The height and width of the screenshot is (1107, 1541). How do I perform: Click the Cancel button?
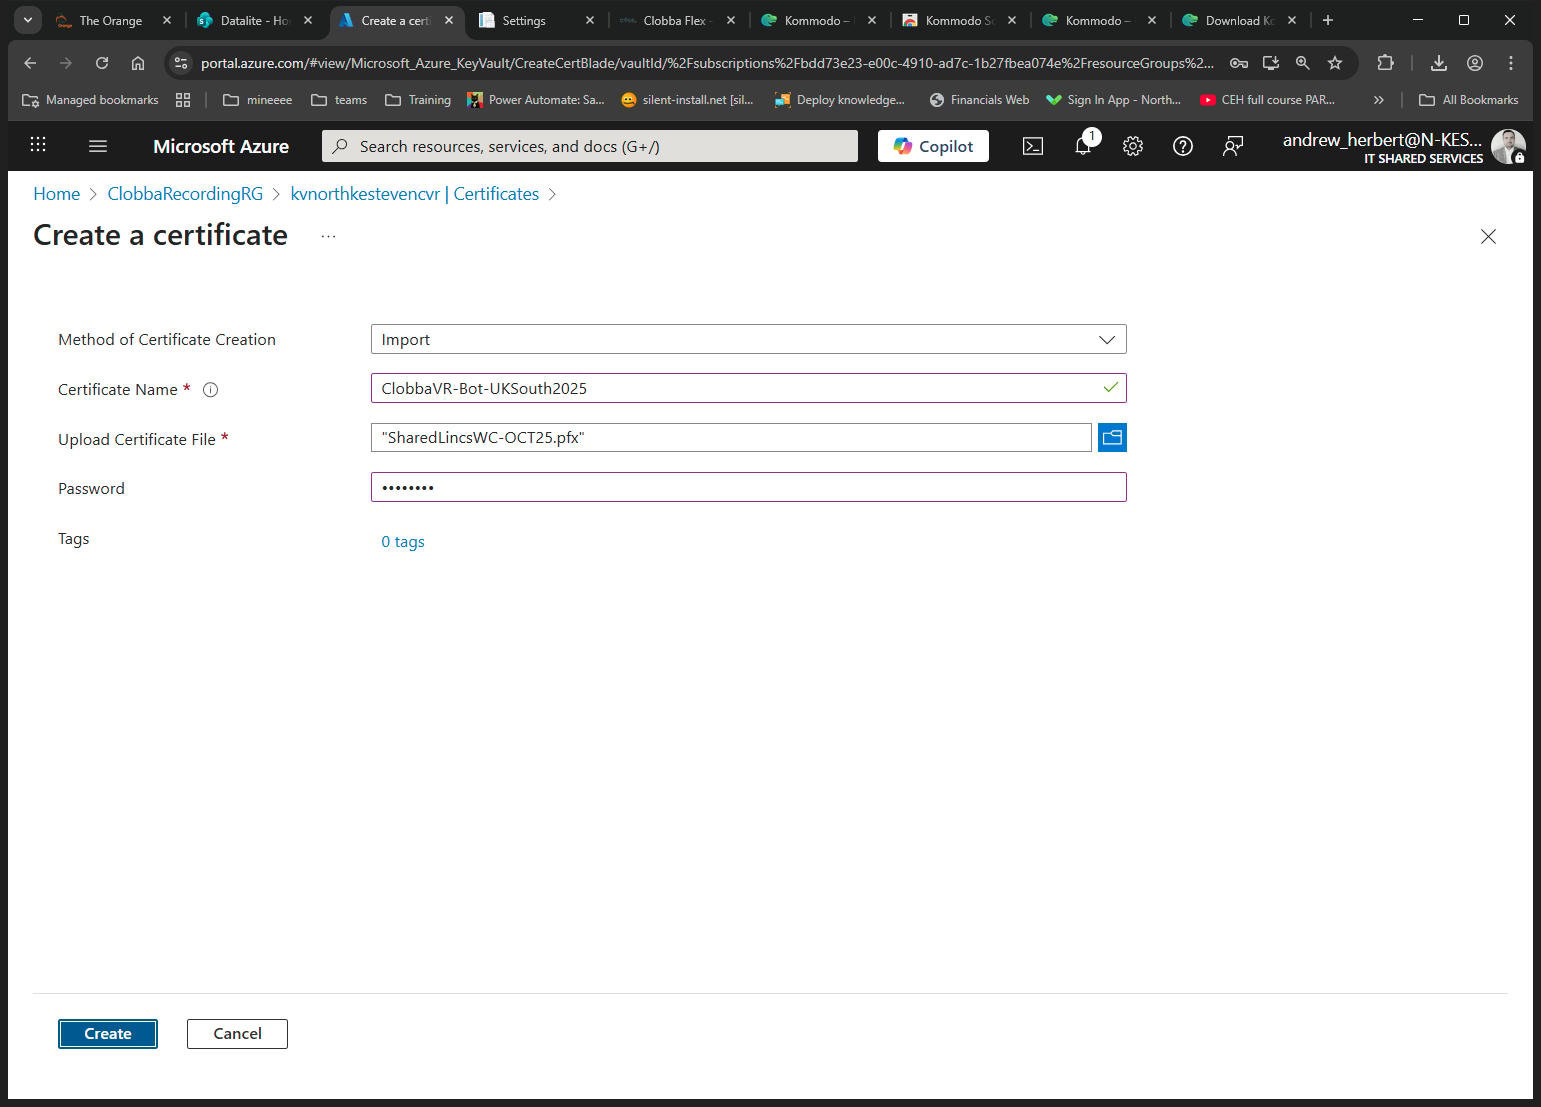(x=237, y=1034)
